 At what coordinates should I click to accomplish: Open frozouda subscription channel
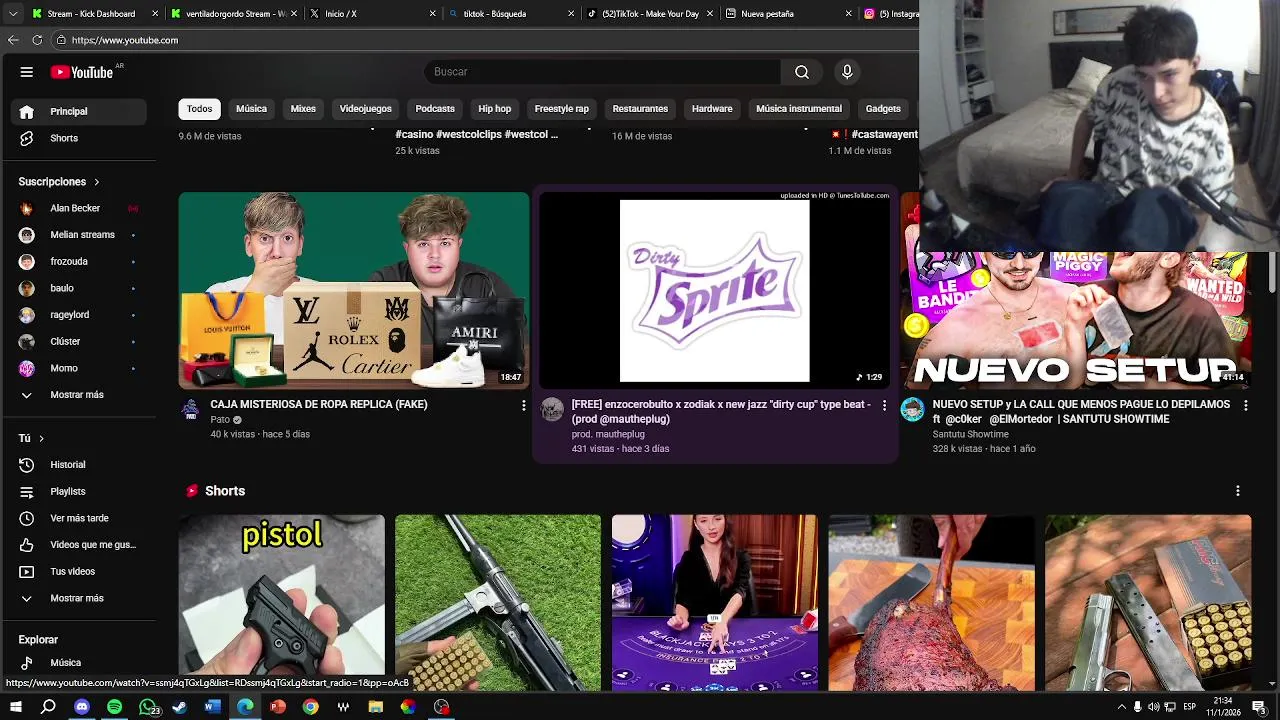click(78, 262)
